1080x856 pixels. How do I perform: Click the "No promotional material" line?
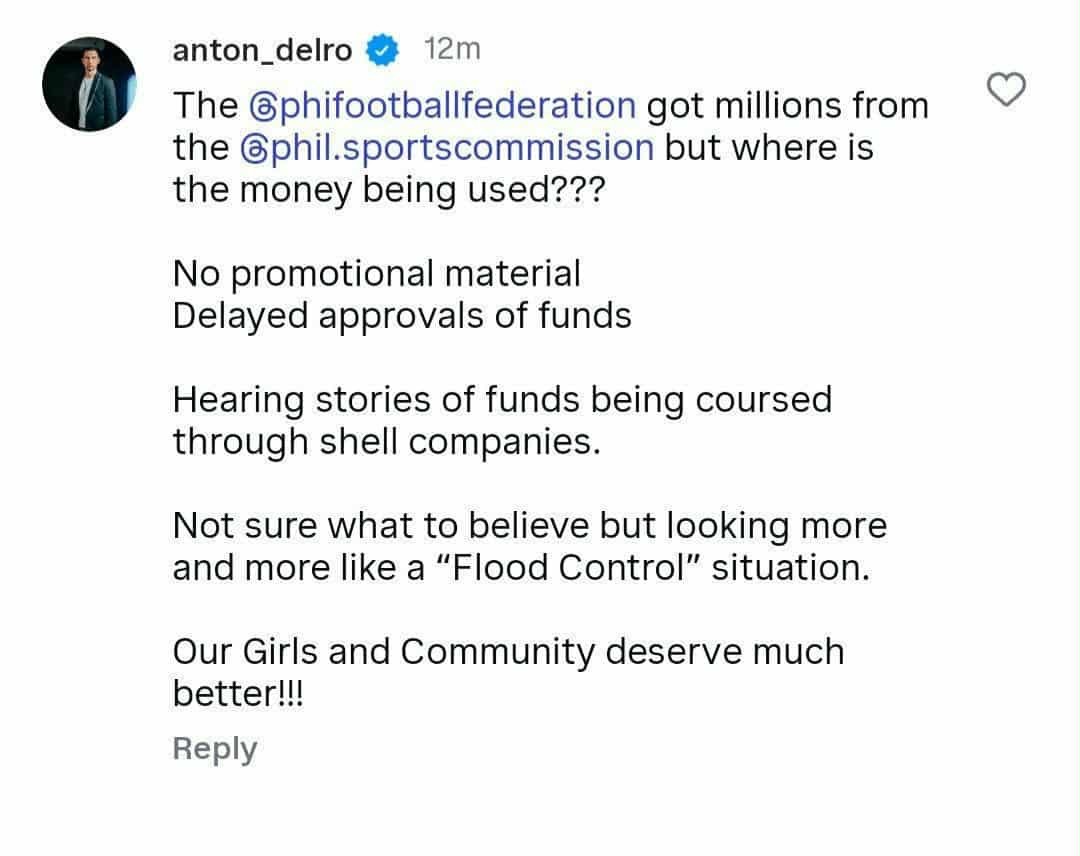click(x=376, y=273)
